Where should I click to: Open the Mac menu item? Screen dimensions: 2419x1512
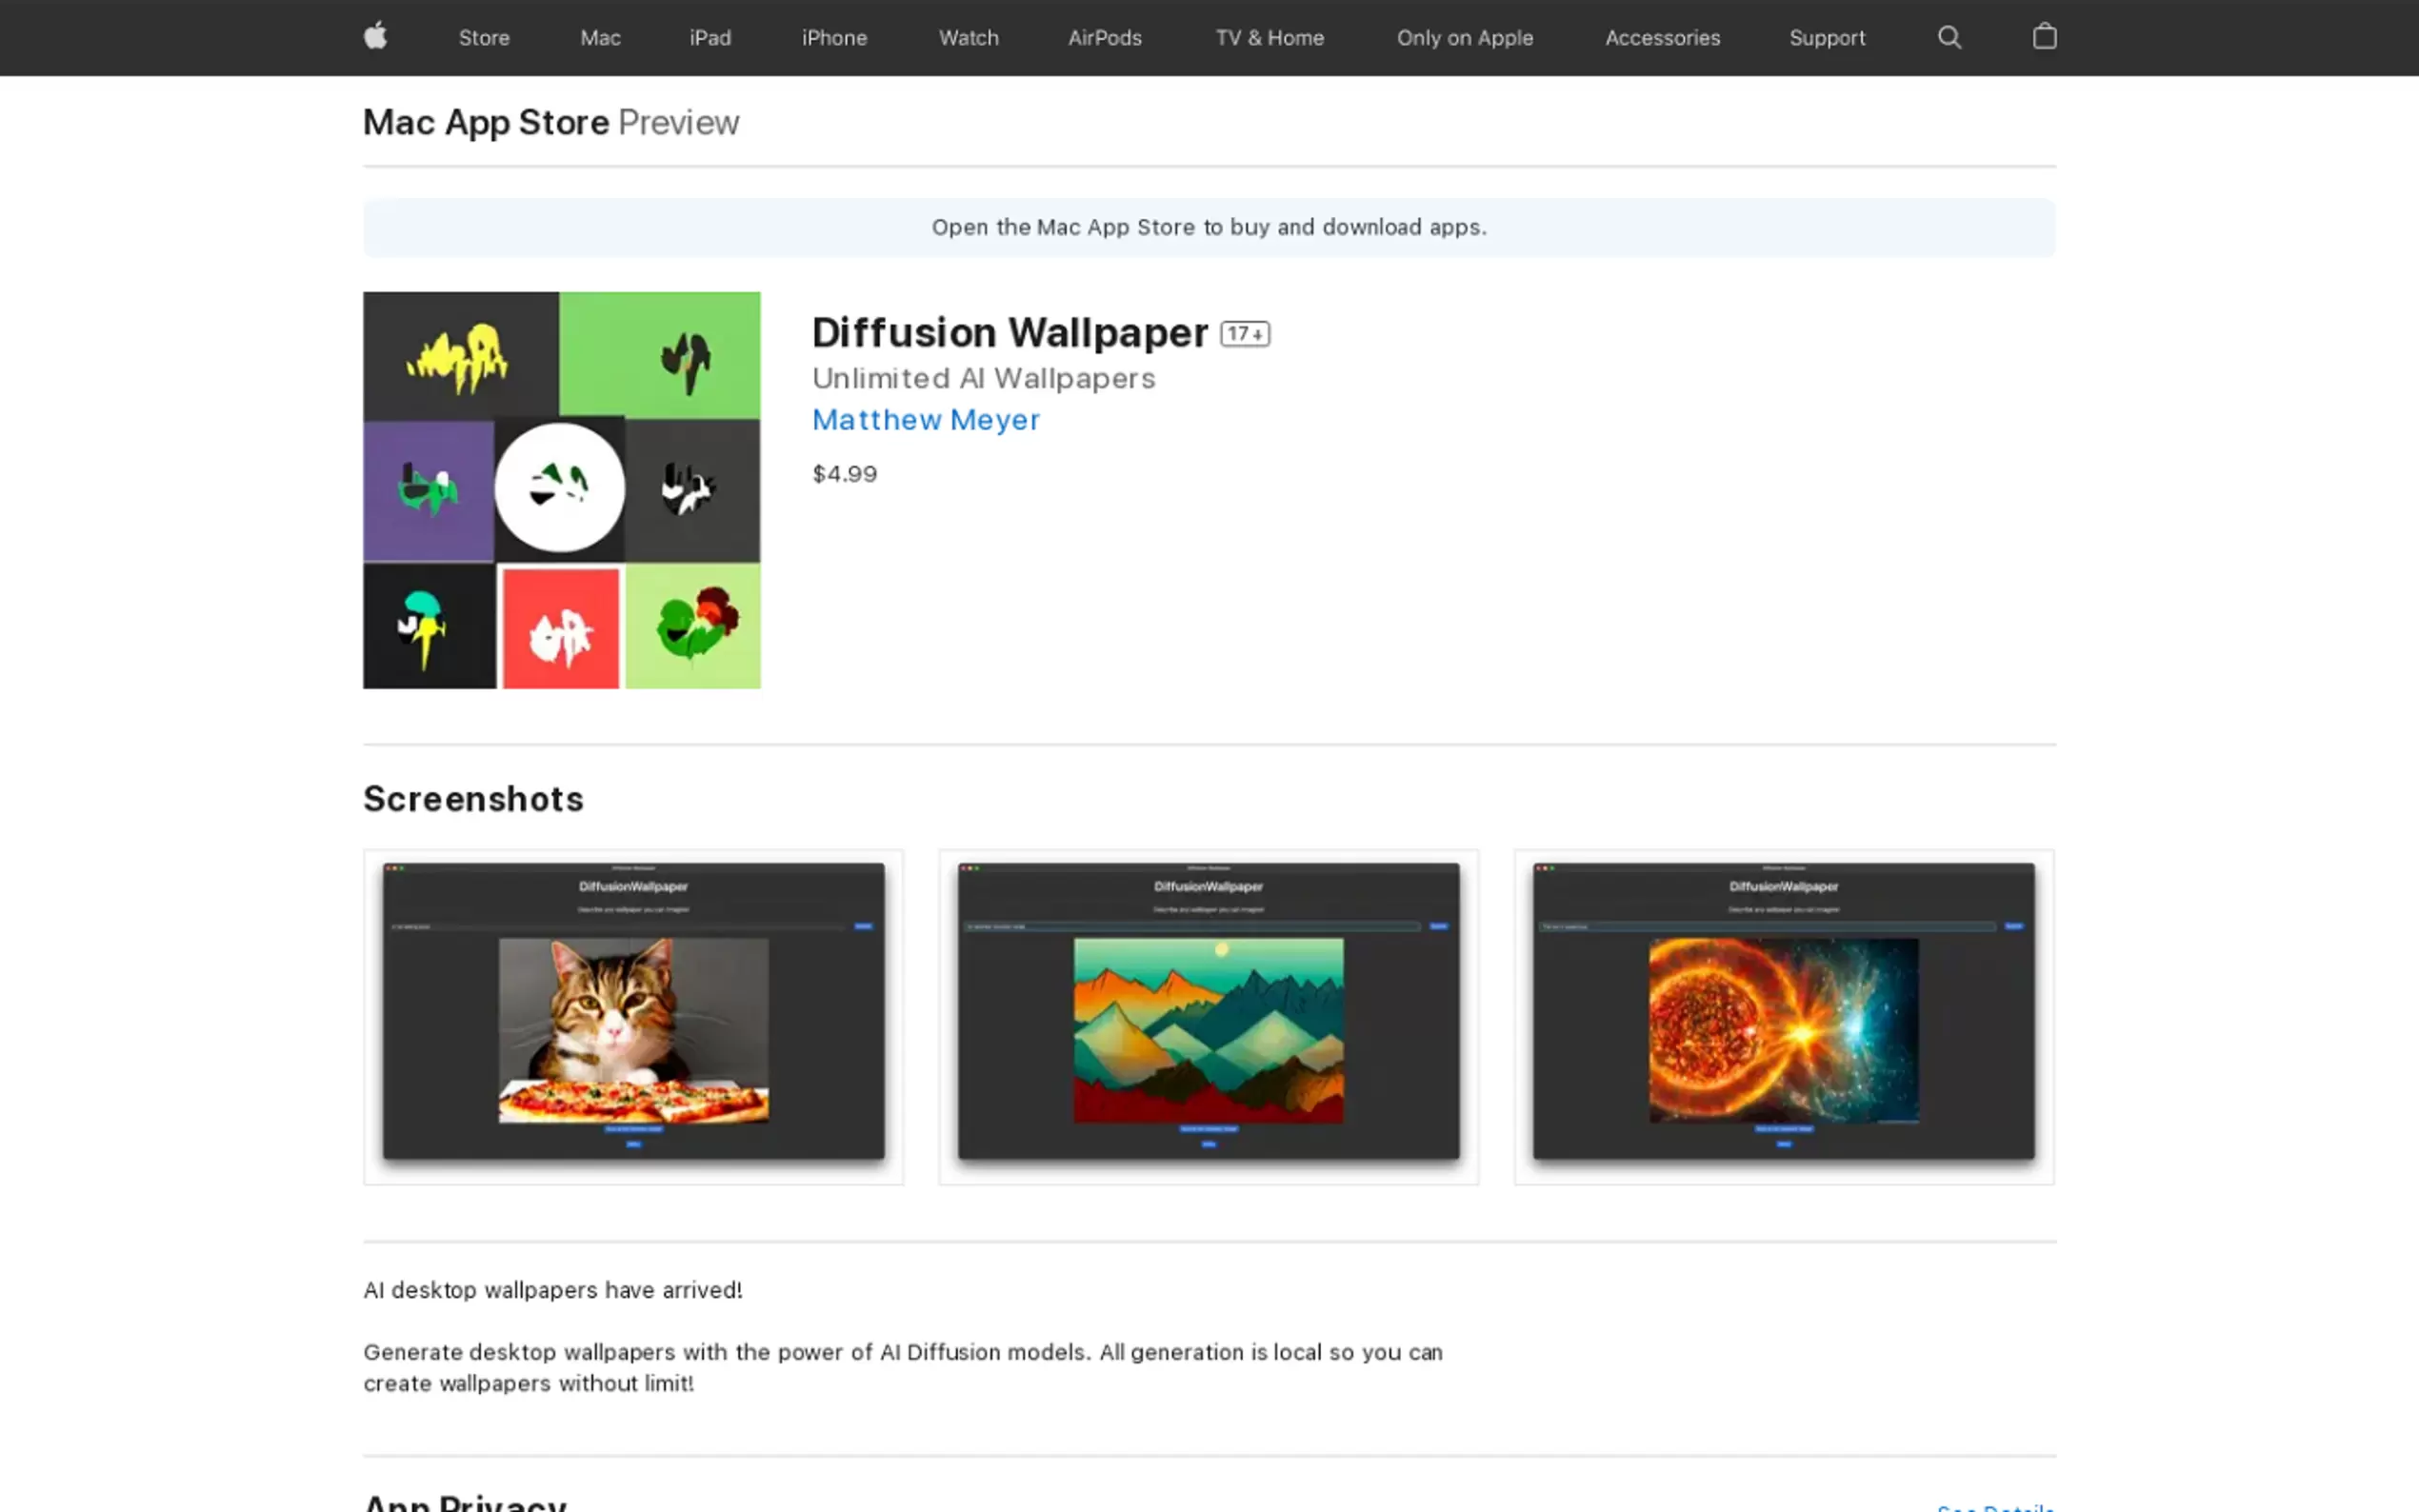pos(600,38)
